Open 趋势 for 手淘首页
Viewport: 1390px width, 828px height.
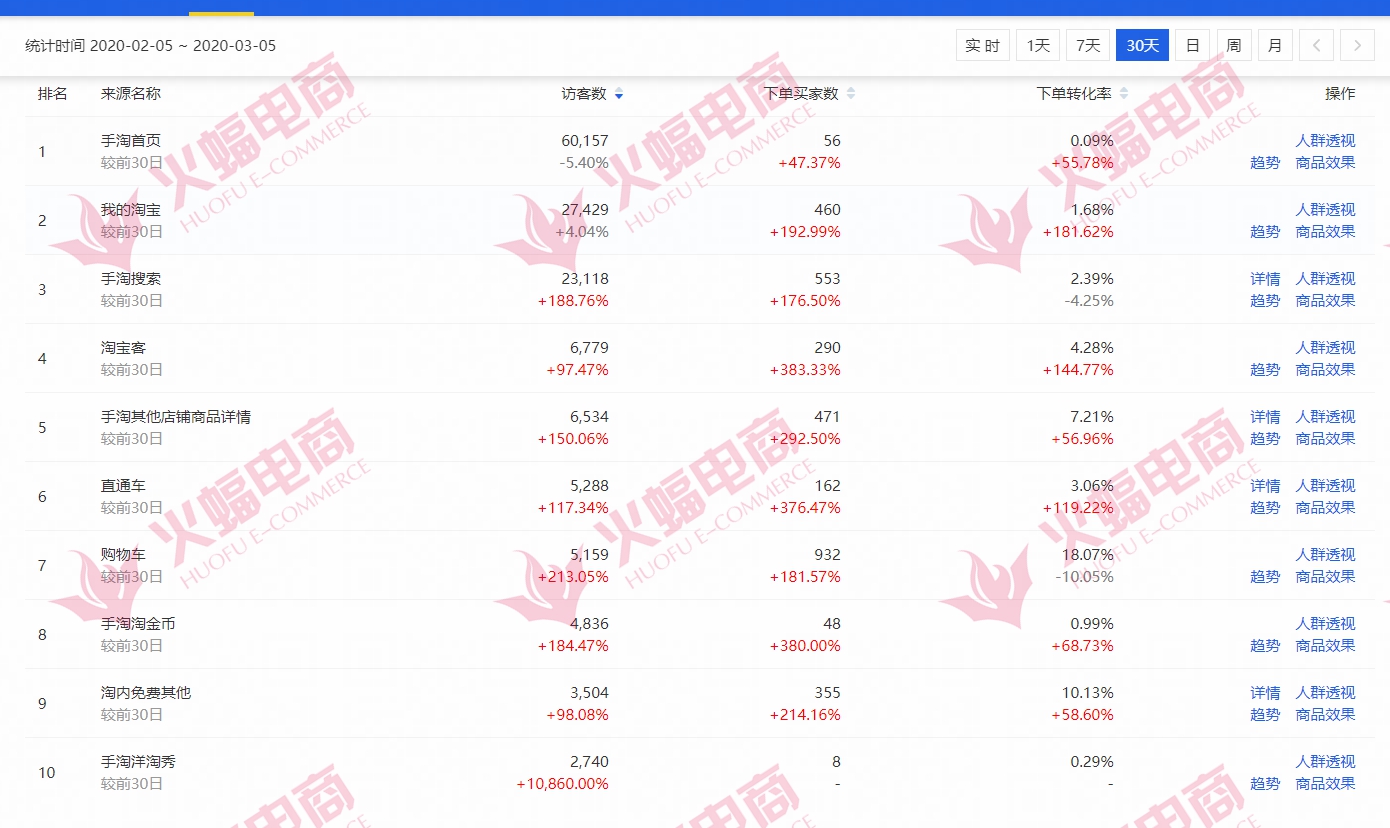click(x=1265, y=163)
